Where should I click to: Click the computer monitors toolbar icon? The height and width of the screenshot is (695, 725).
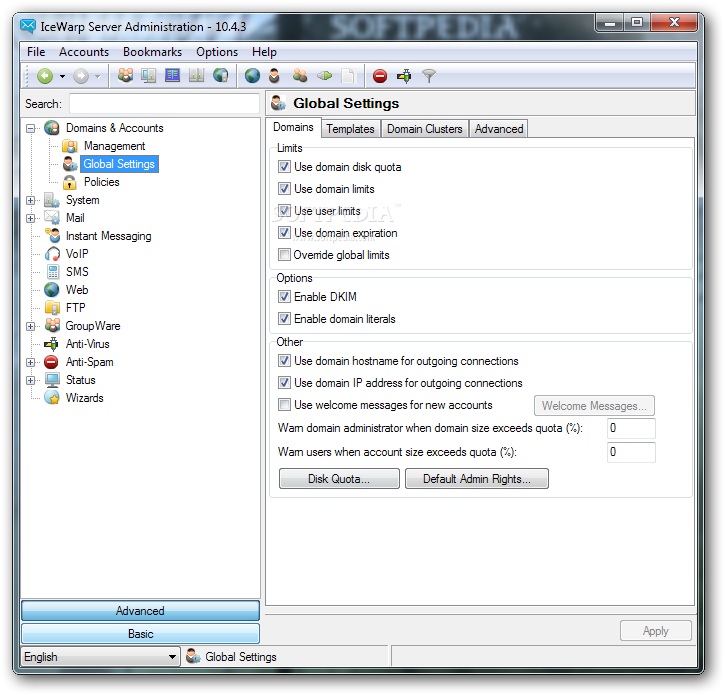coord(149,75)
